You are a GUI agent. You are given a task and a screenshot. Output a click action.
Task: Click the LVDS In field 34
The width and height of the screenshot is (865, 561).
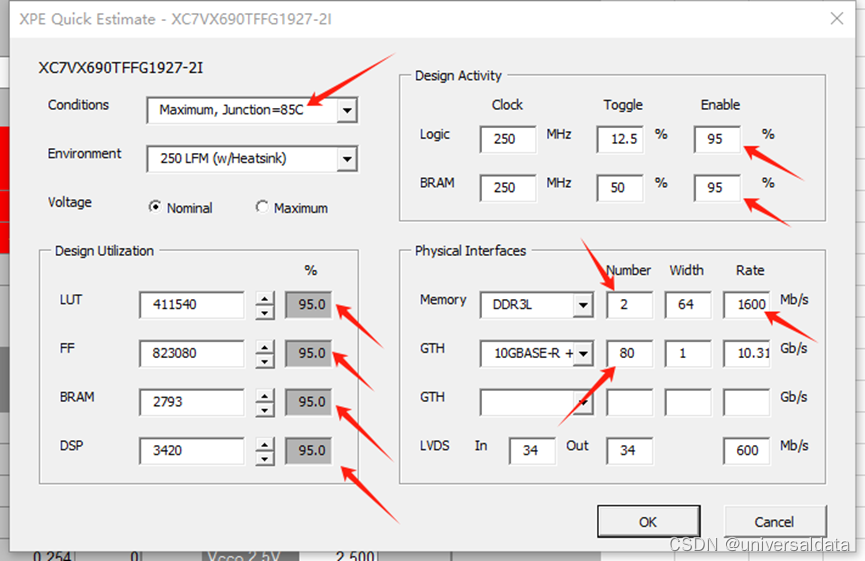[532, 451]
